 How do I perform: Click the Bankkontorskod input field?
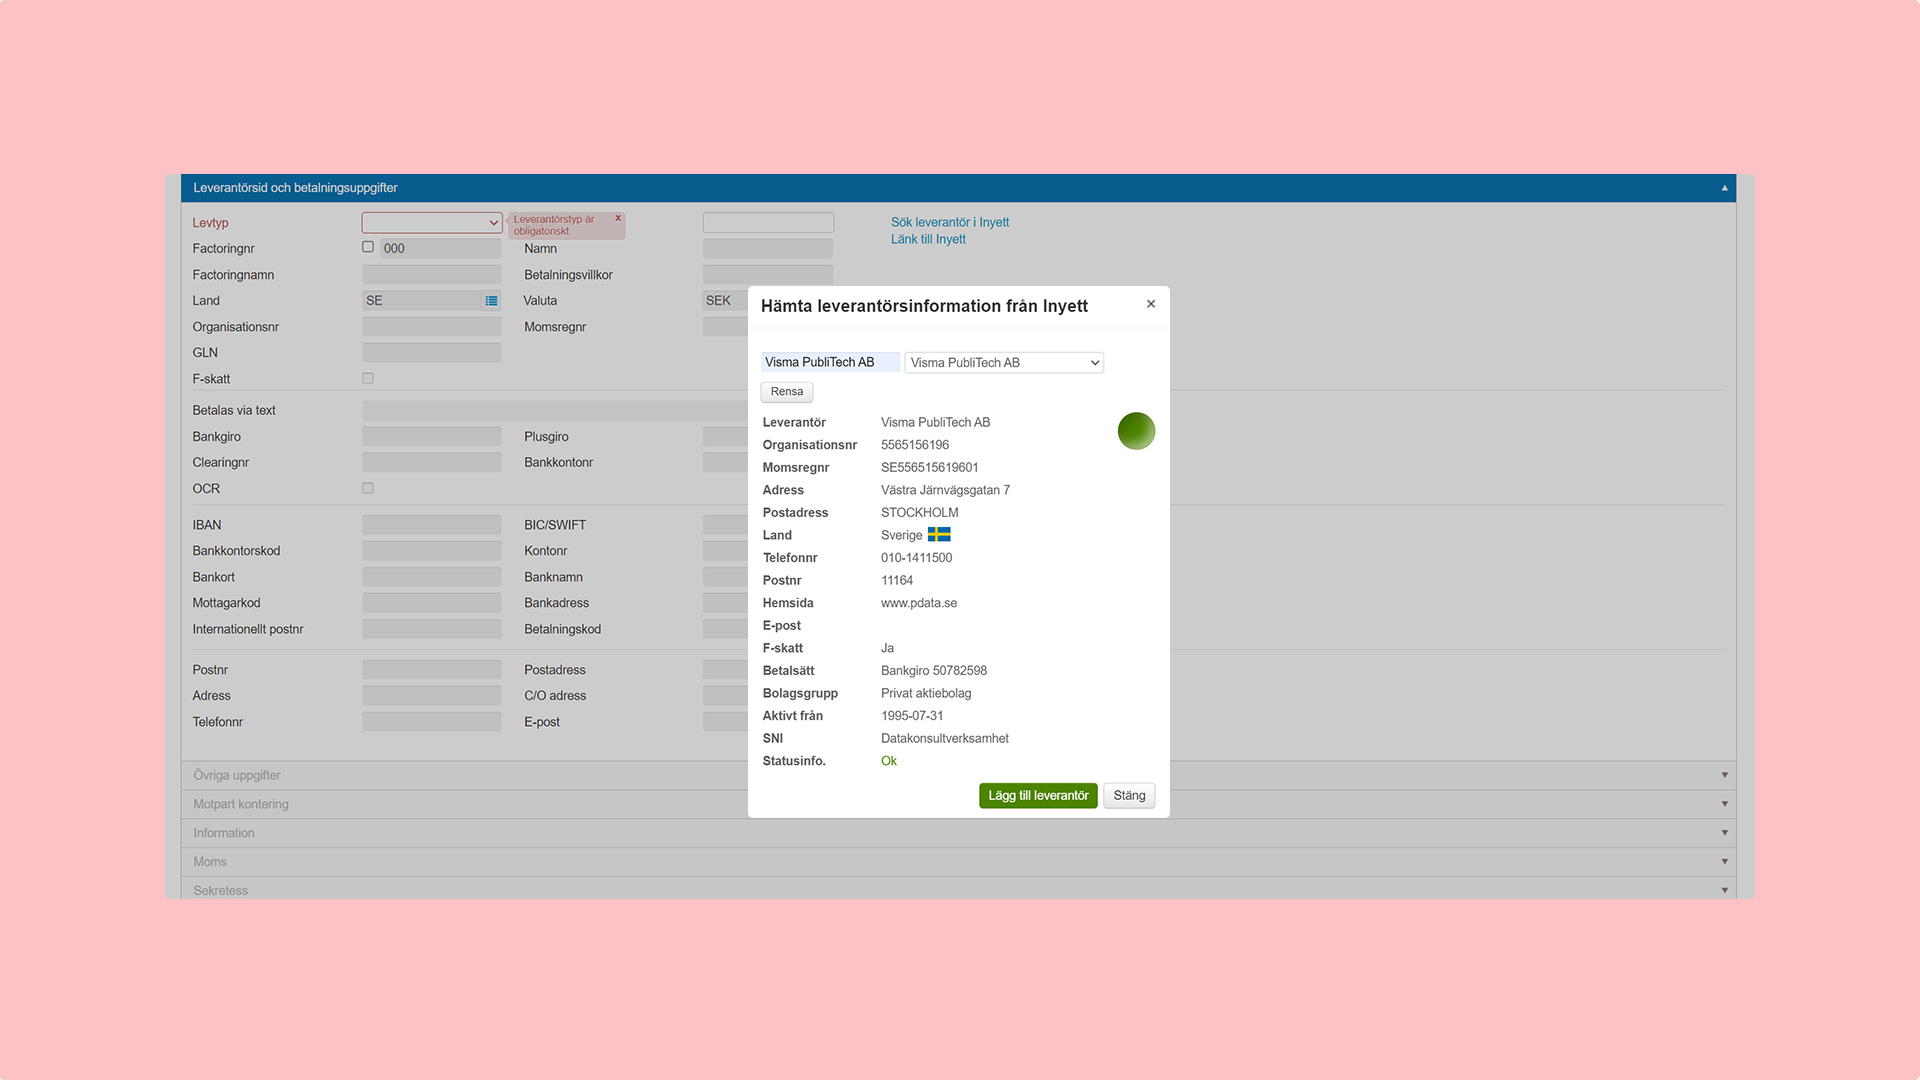point(432,551)
